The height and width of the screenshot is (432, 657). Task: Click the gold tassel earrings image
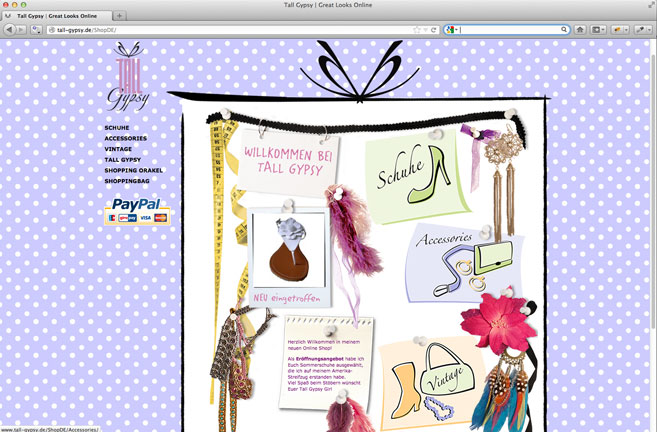pos(504,184)
